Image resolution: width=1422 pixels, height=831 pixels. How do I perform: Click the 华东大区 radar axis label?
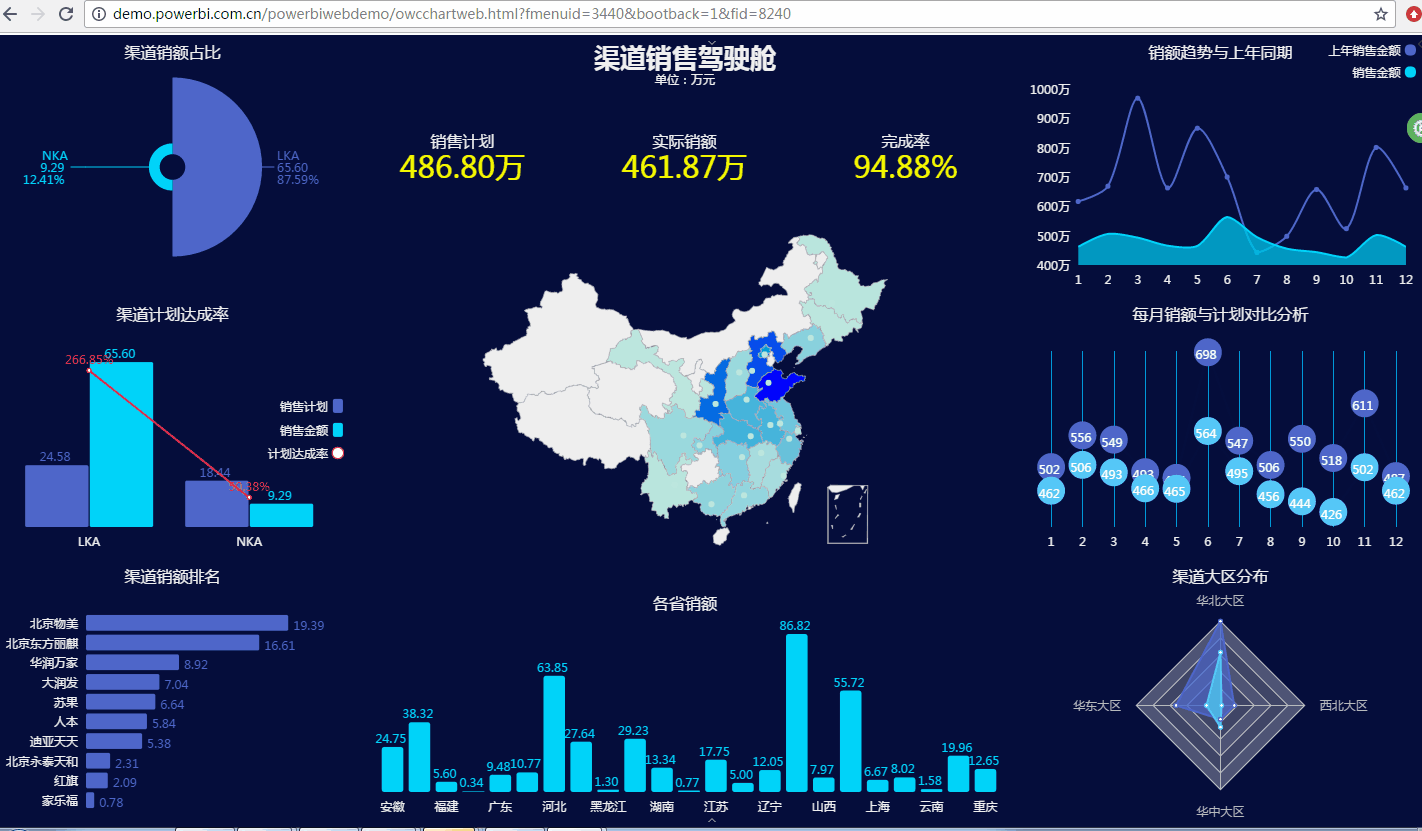pos(1097,705)
